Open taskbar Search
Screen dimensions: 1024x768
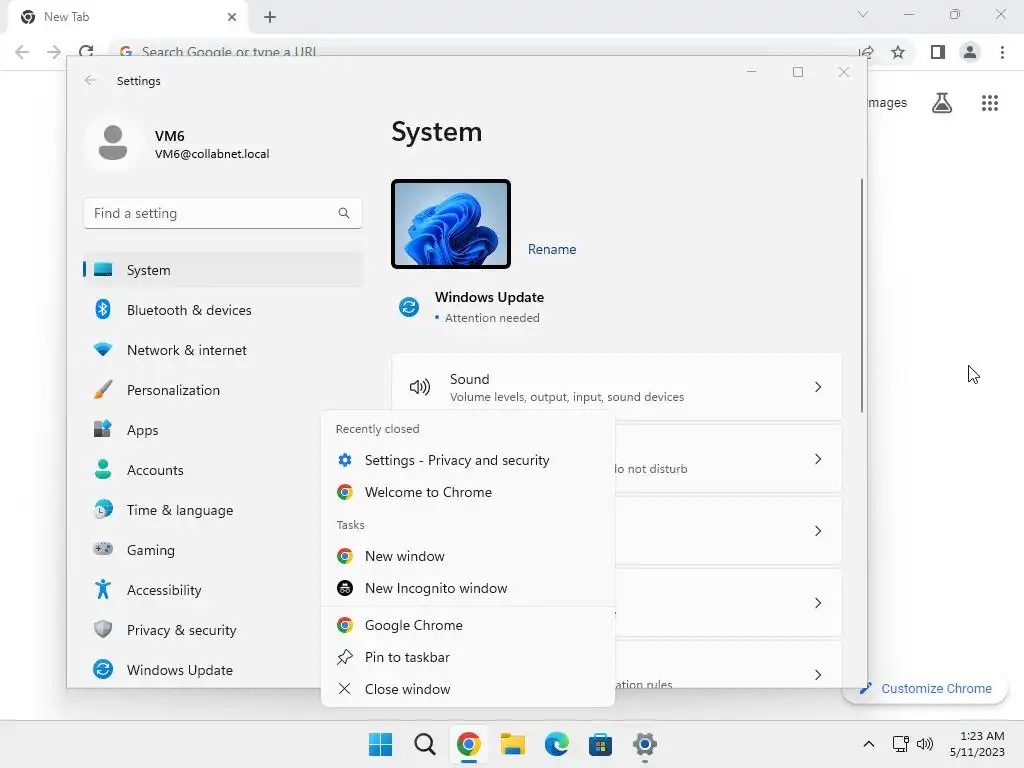tap(424, 744)
